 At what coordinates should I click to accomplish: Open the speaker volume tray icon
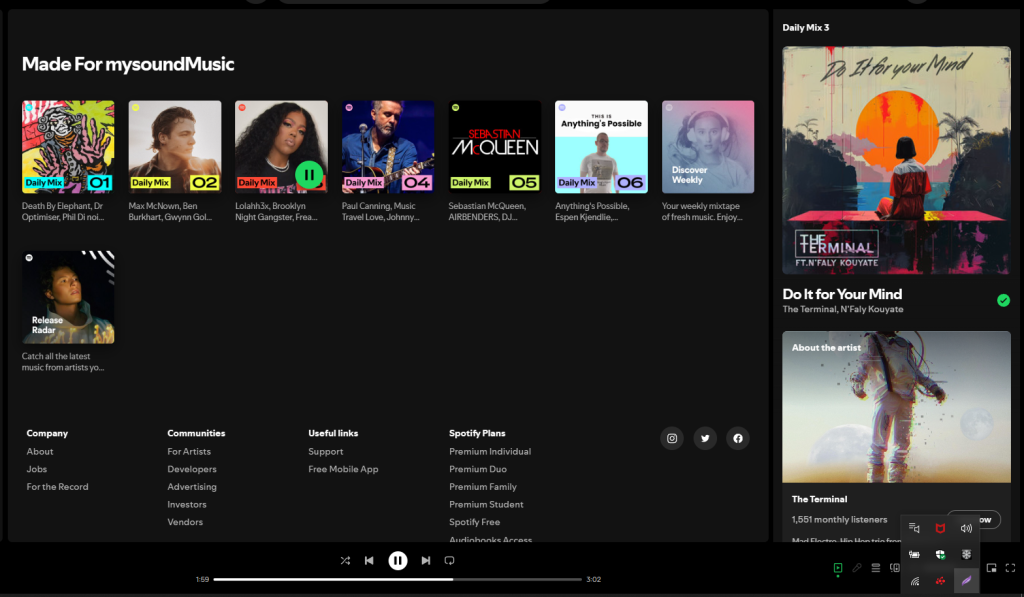pyautogui.click(x=966, y=528)
